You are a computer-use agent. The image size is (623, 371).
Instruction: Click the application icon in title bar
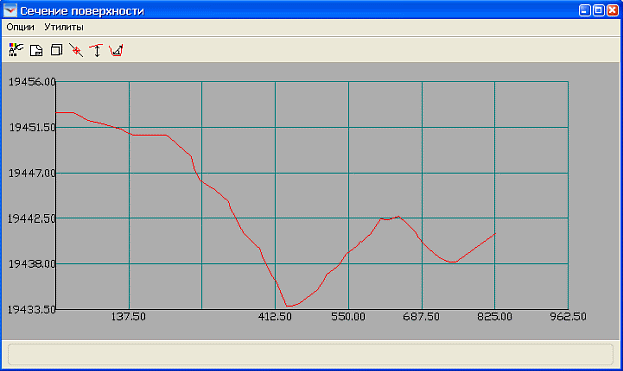click(x=10, y=10)
